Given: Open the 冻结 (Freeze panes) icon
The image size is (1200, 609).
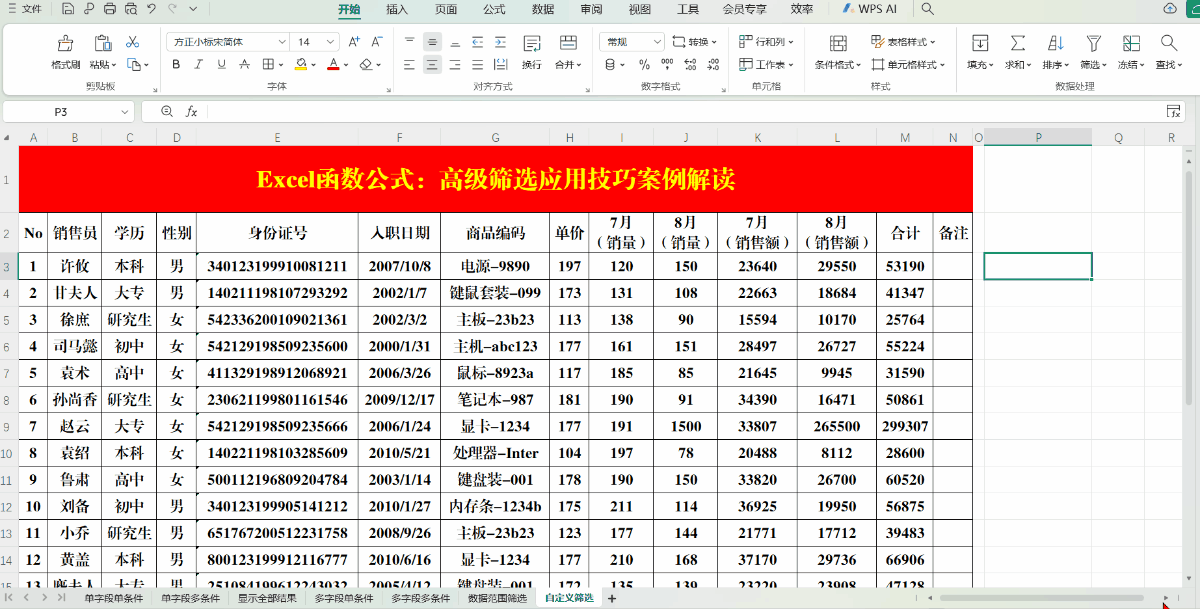Looking at the screenshot, I should tap(1131, 52).
